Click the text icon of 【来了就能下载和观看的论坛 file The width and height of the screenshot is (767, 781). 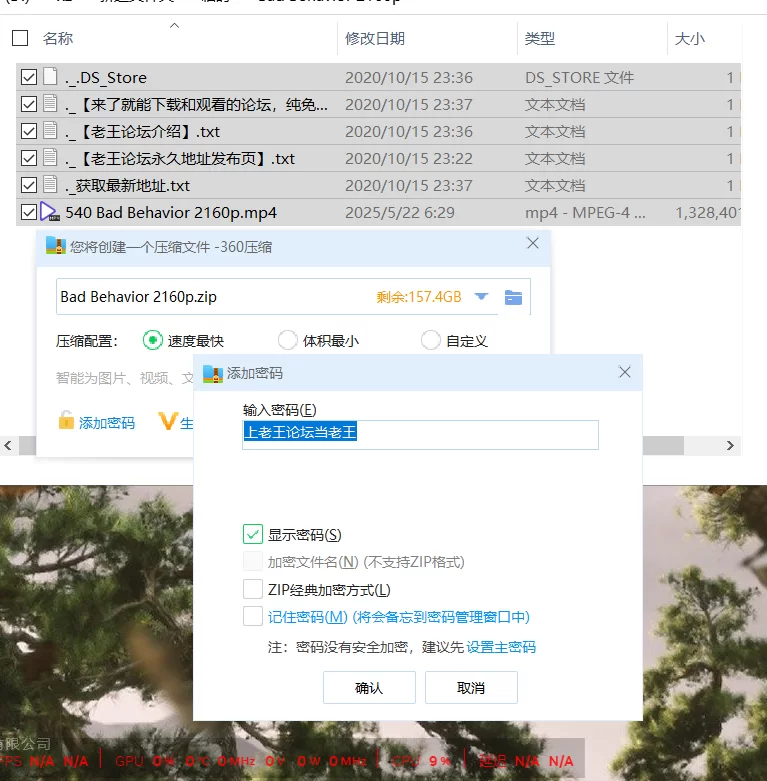pos(50,103)
